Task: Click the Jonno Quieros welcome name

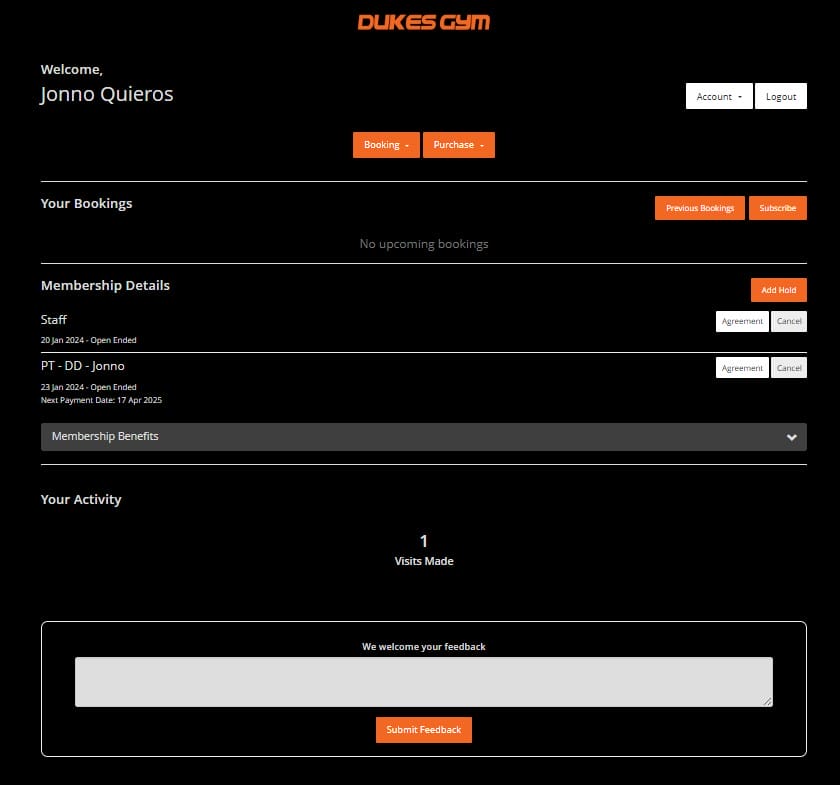Action: pos(107,95)
